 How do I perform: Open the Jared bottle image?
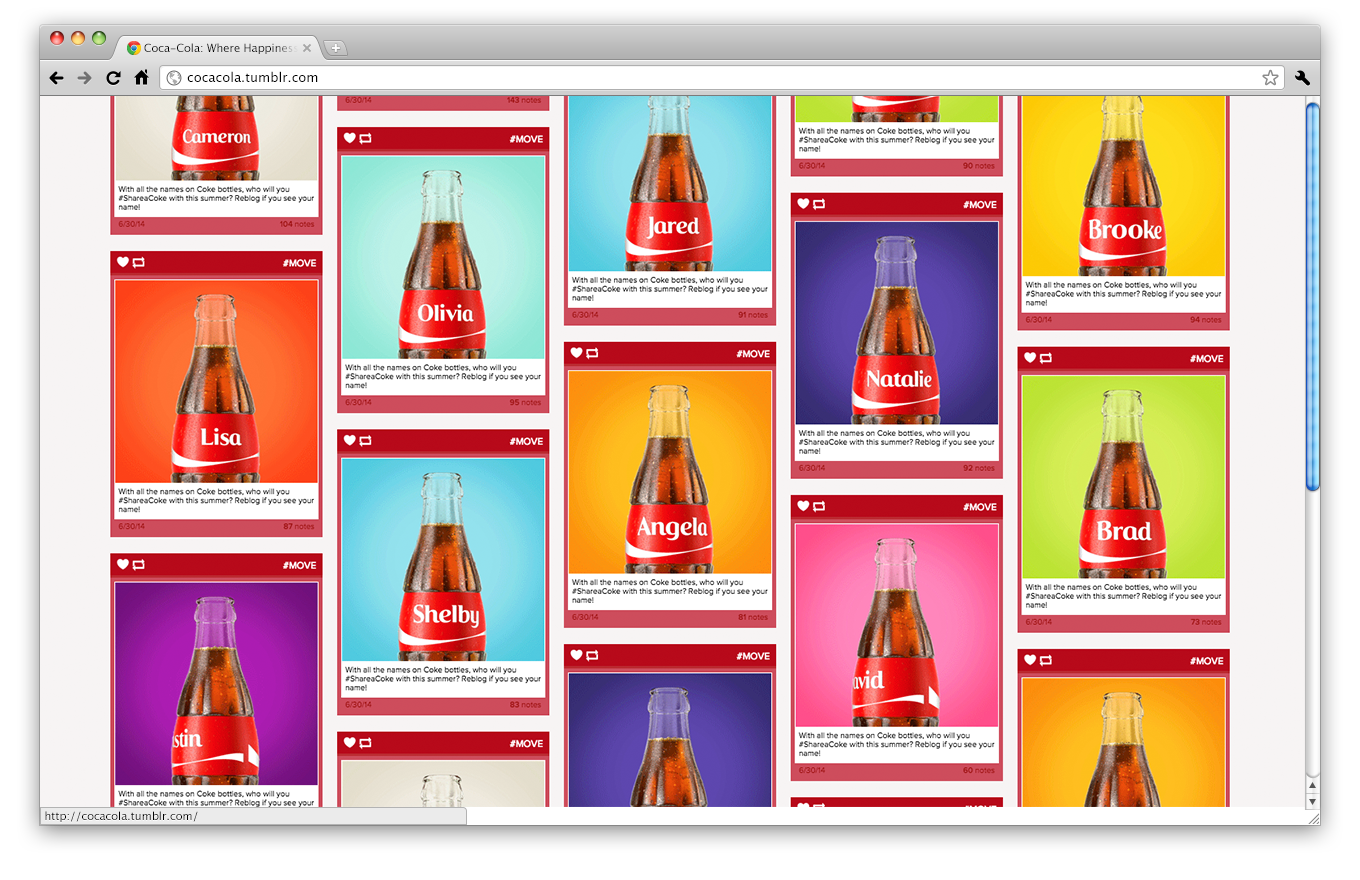670,184
